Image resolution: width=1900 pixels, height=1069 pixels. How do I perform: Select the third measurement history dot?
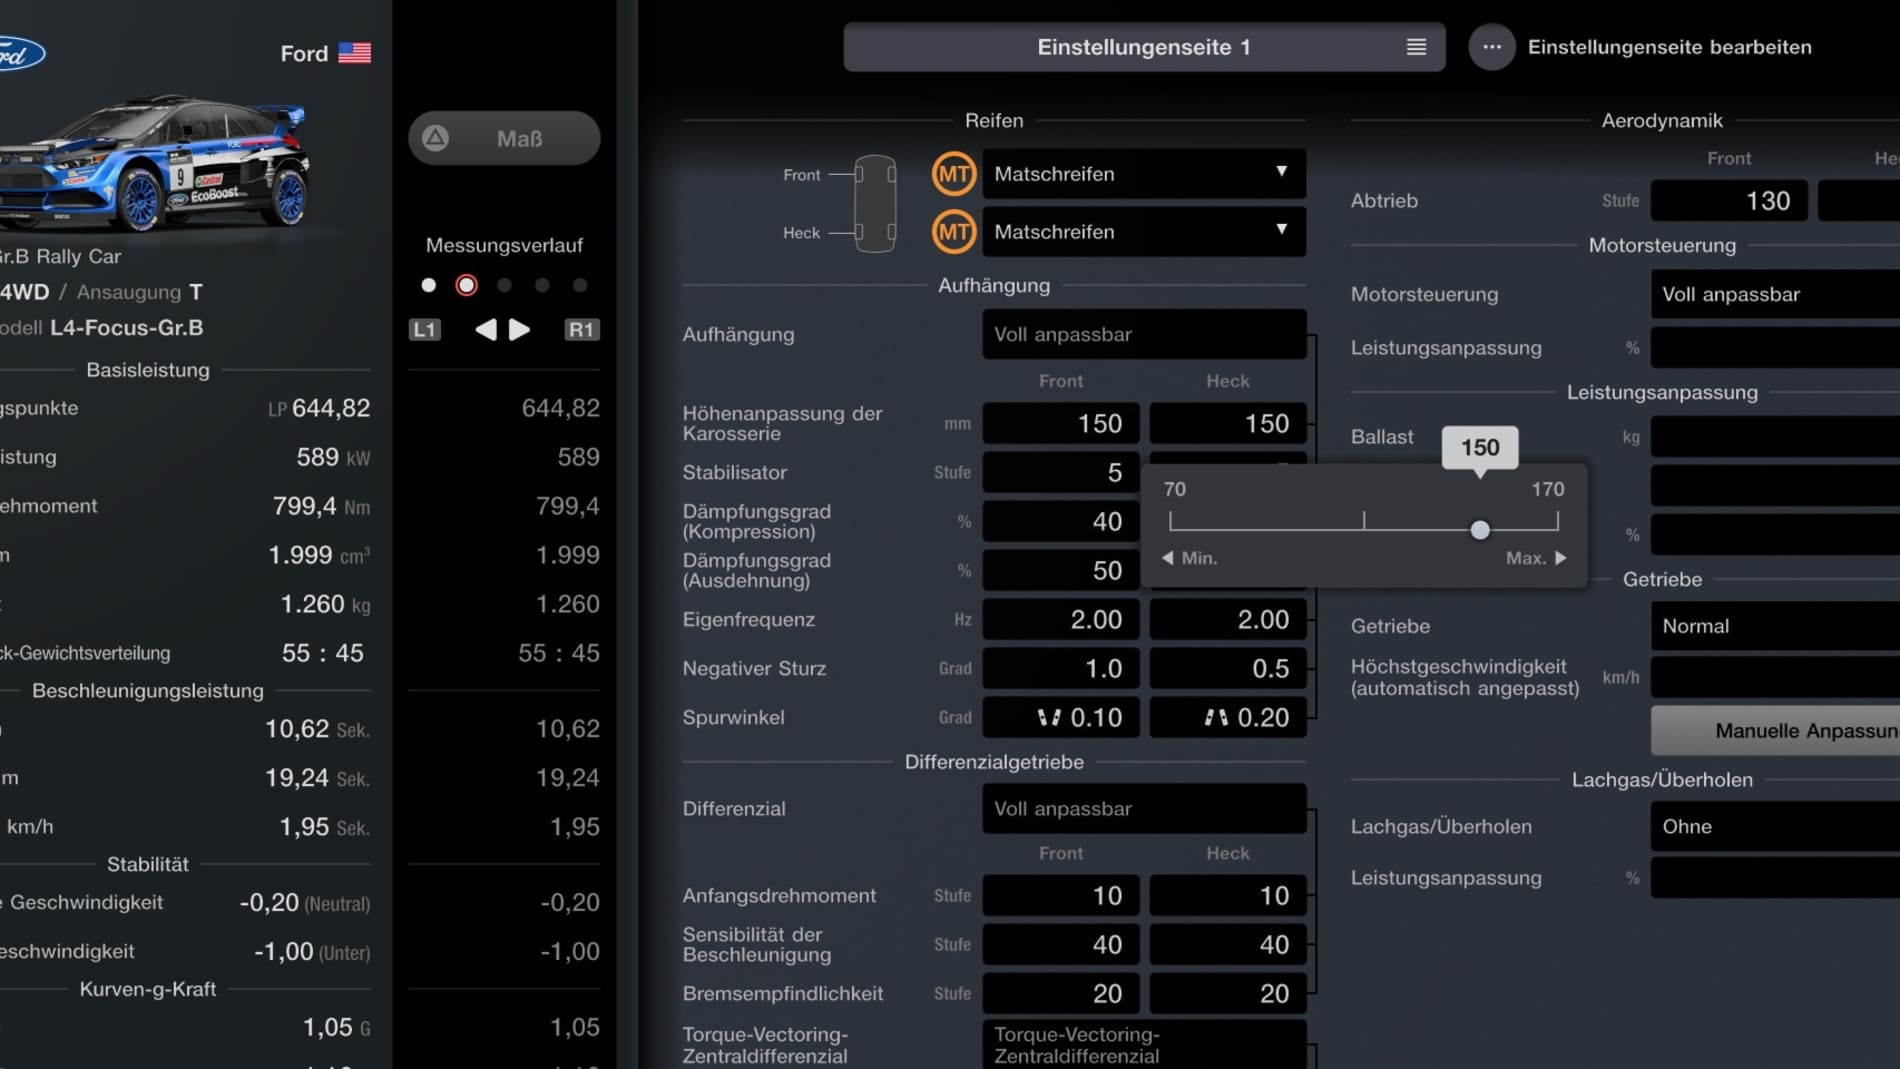[504, 286]
